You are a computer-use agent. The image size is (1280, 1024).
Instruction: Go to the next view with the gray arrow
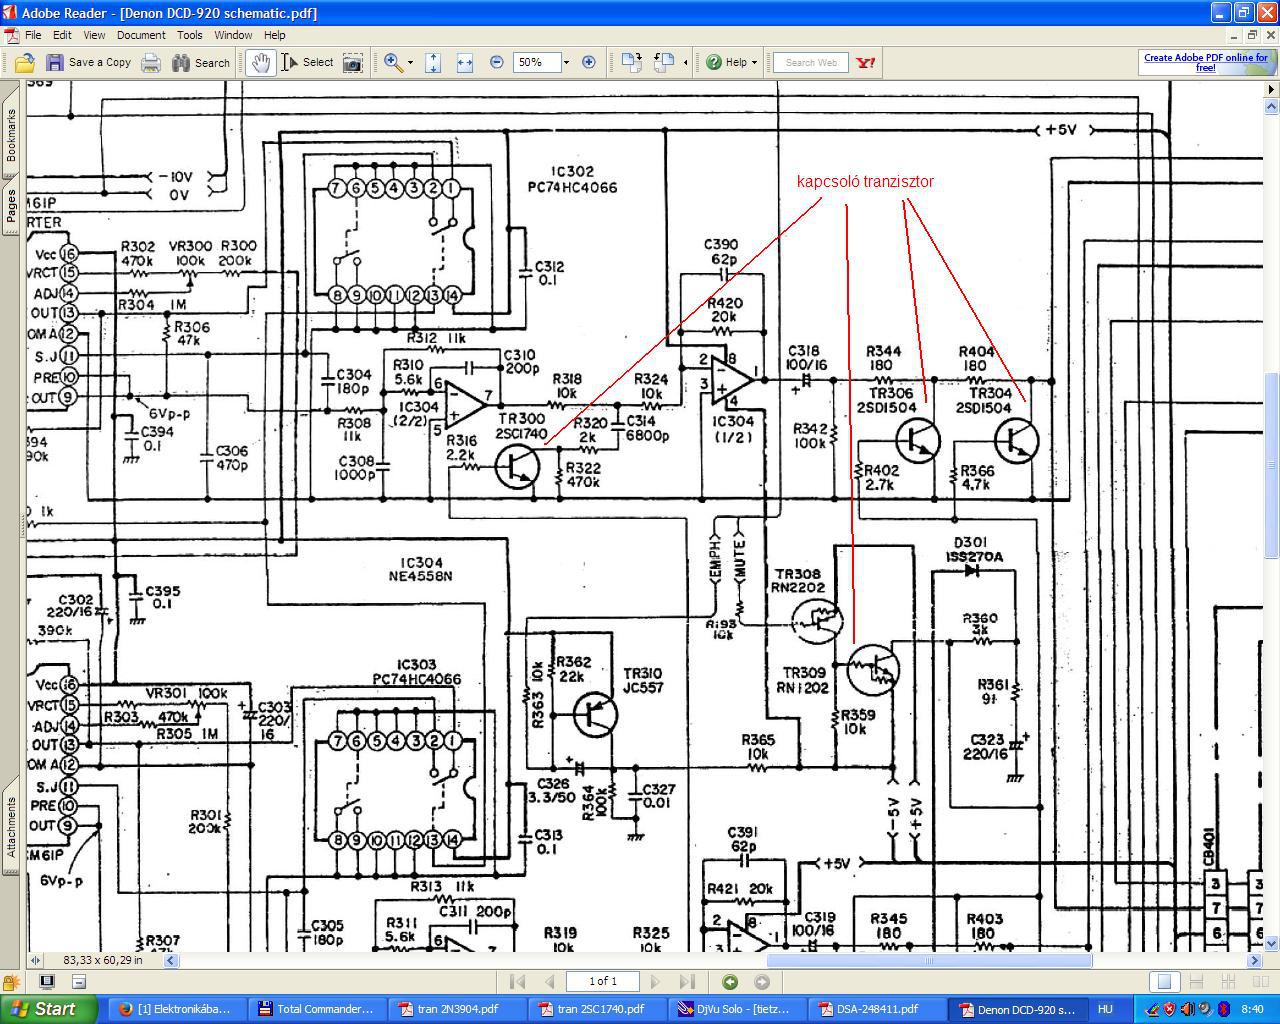tap(762, 982)
